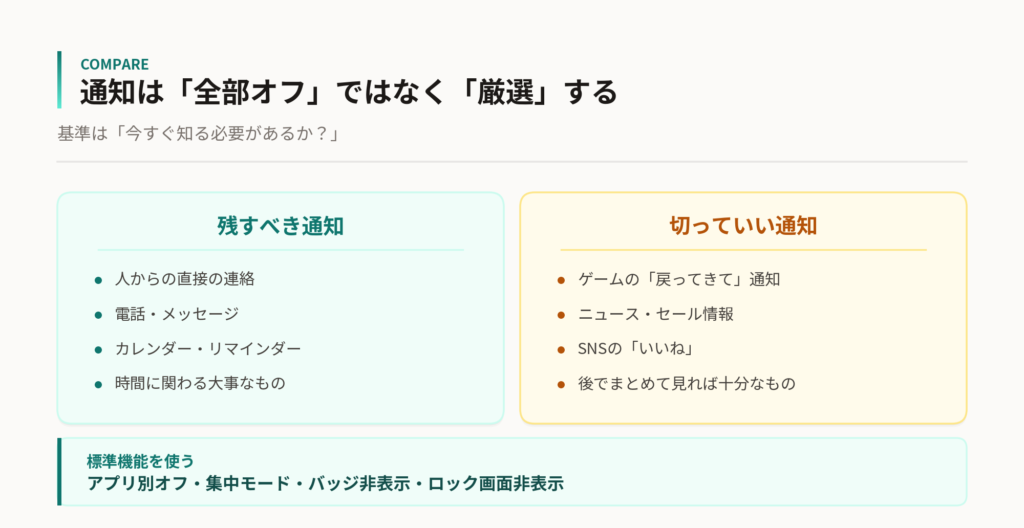Click the subtitle 基準は「今すぐ知る必要があるか？」
The width and height of the screenshot is (1024, 528).
tap(199, 134)
